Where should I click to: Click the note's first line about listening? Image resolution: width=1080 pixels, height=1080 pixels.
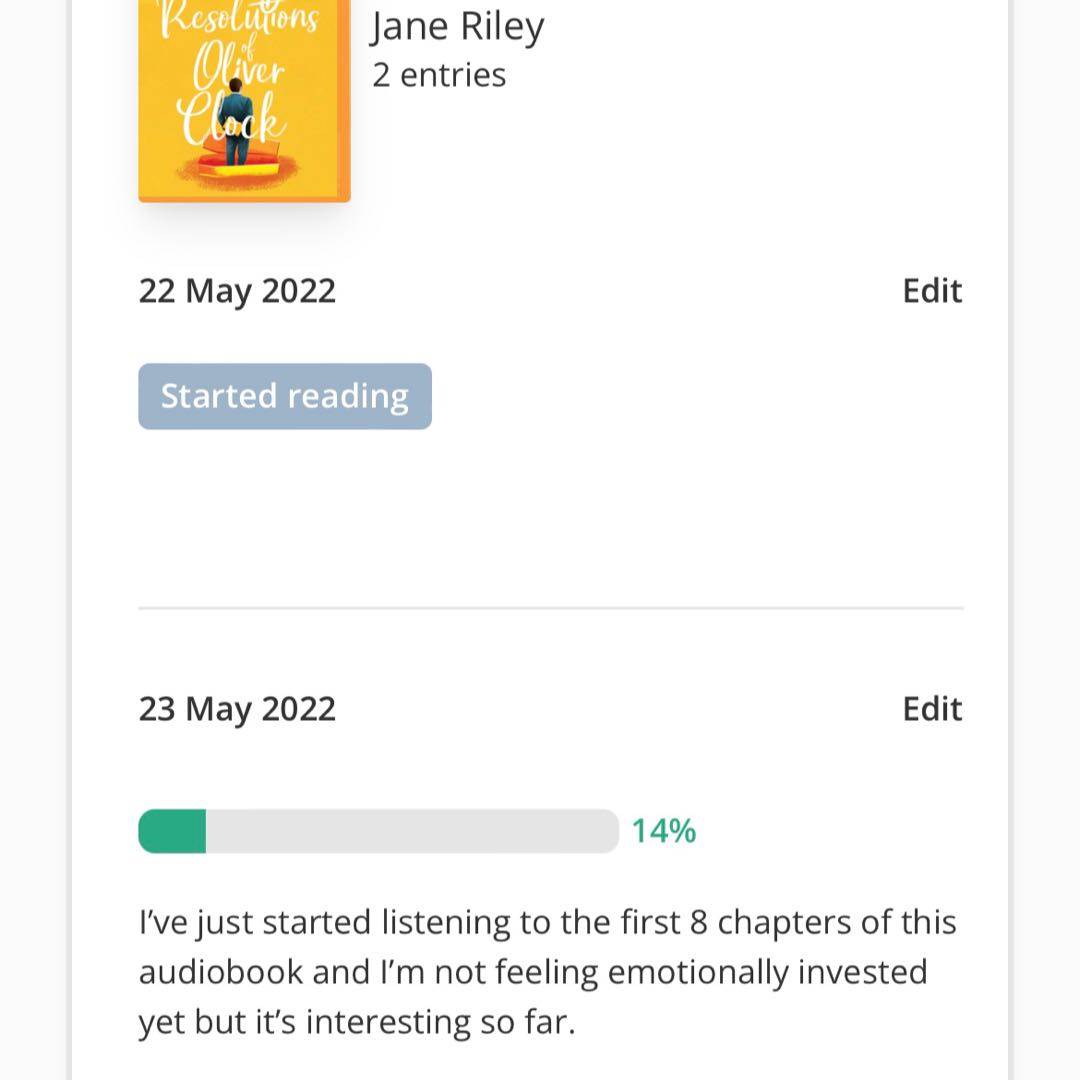click(x=547, y=922)
